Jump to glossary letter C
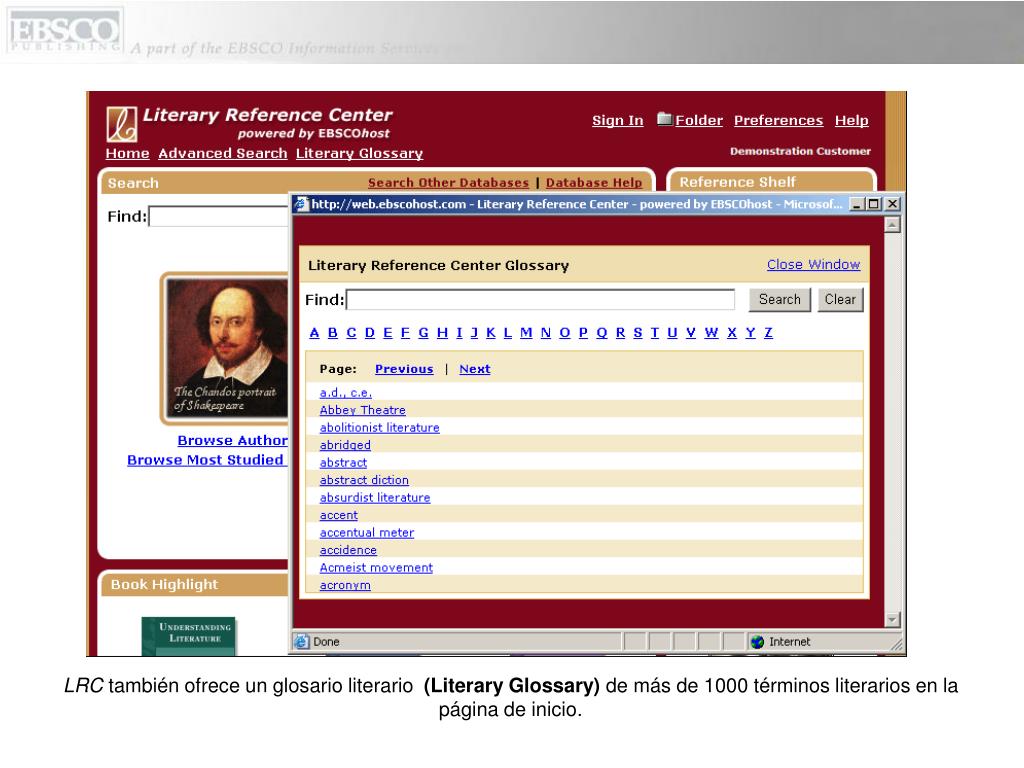The width and height of the screenshot is (1024, 768). (x=351, y=333)
